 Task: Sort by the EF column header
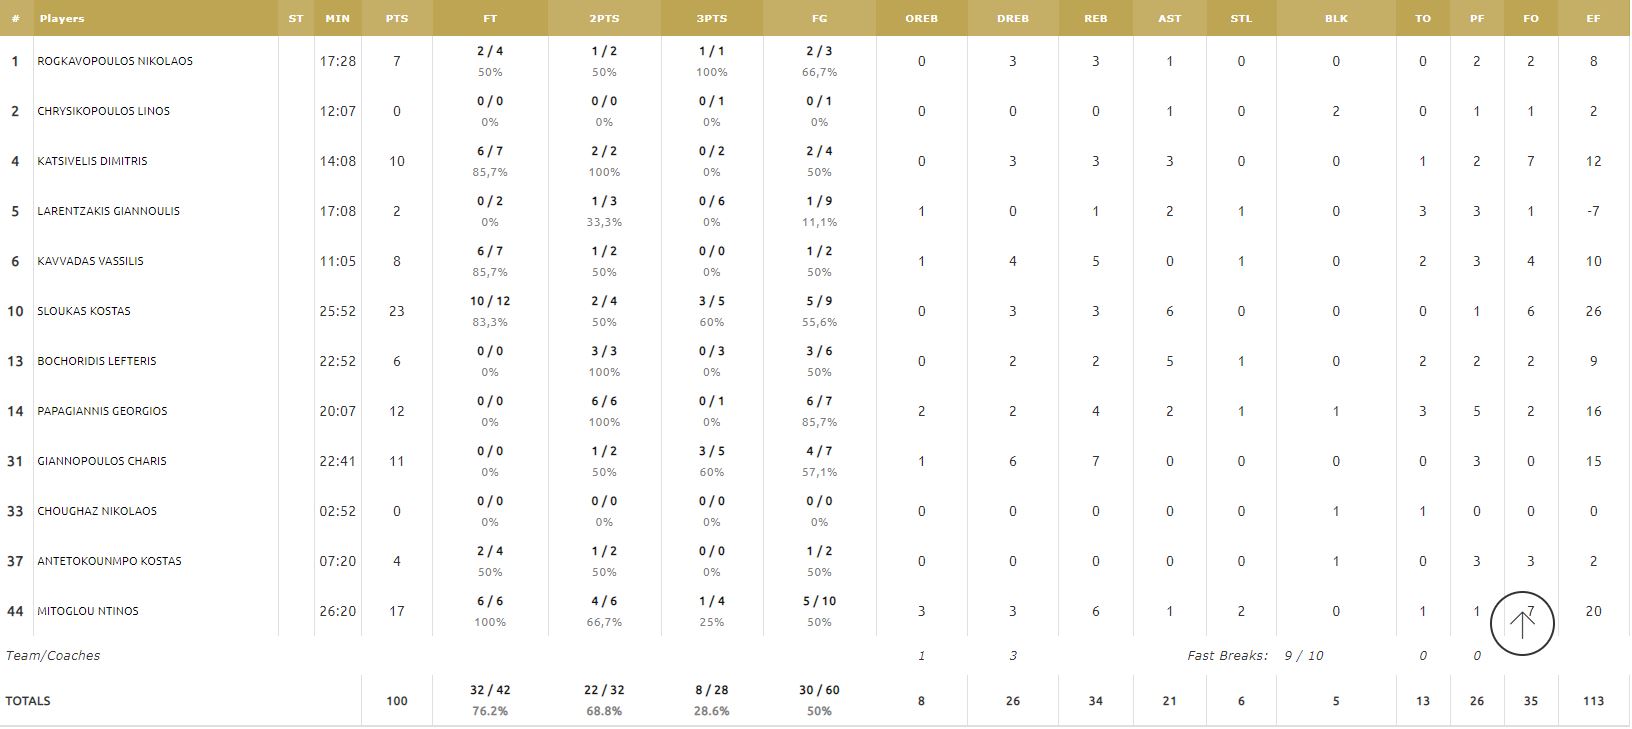pyautogui.click(x=1593, y=18)
